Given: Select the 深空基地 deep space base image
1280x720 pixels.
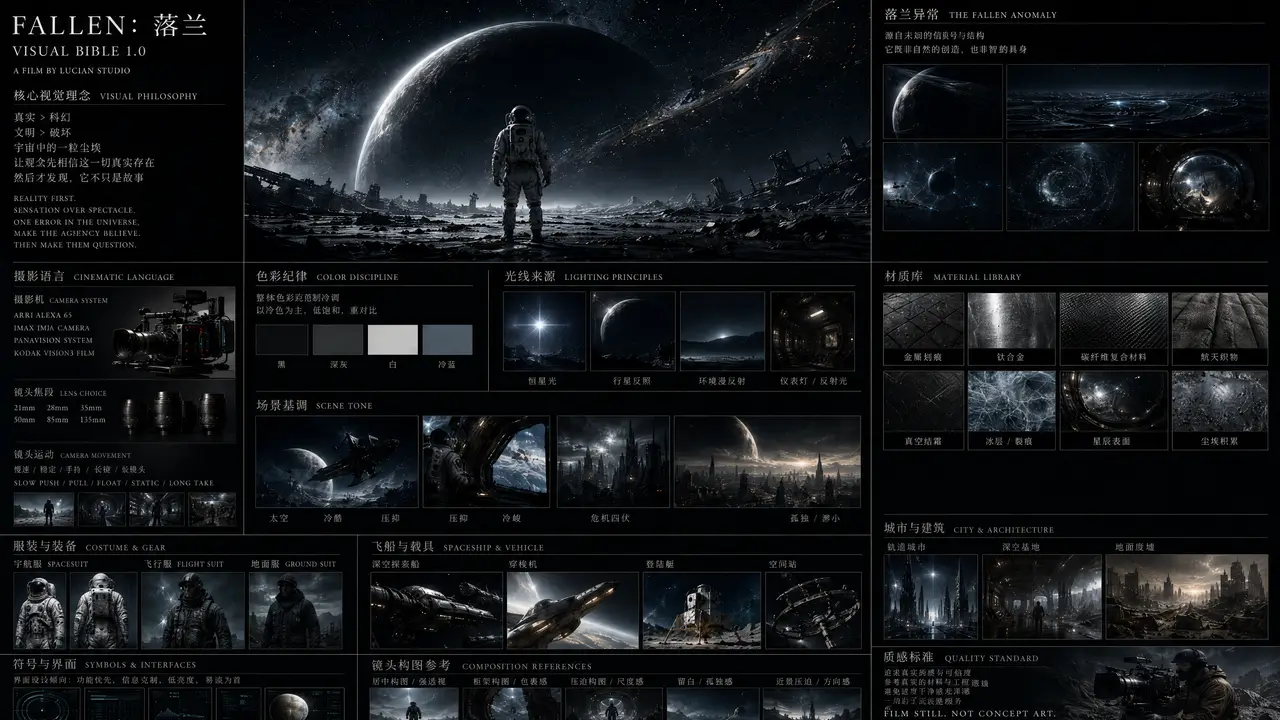Looking at the screenshot, I should click(1042, 597).
